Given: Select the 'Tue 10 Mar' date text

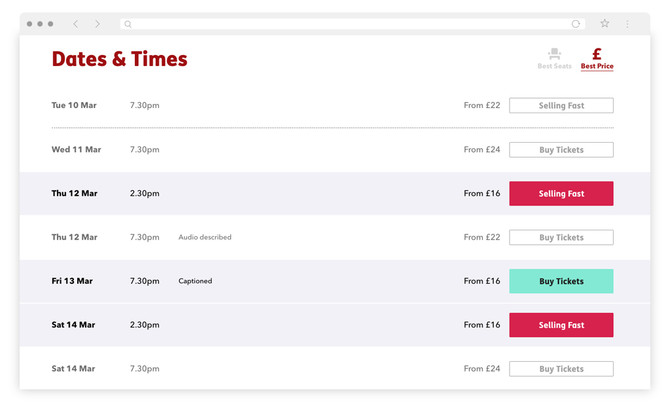Looking at the screenshot, I should click(74, 105).
